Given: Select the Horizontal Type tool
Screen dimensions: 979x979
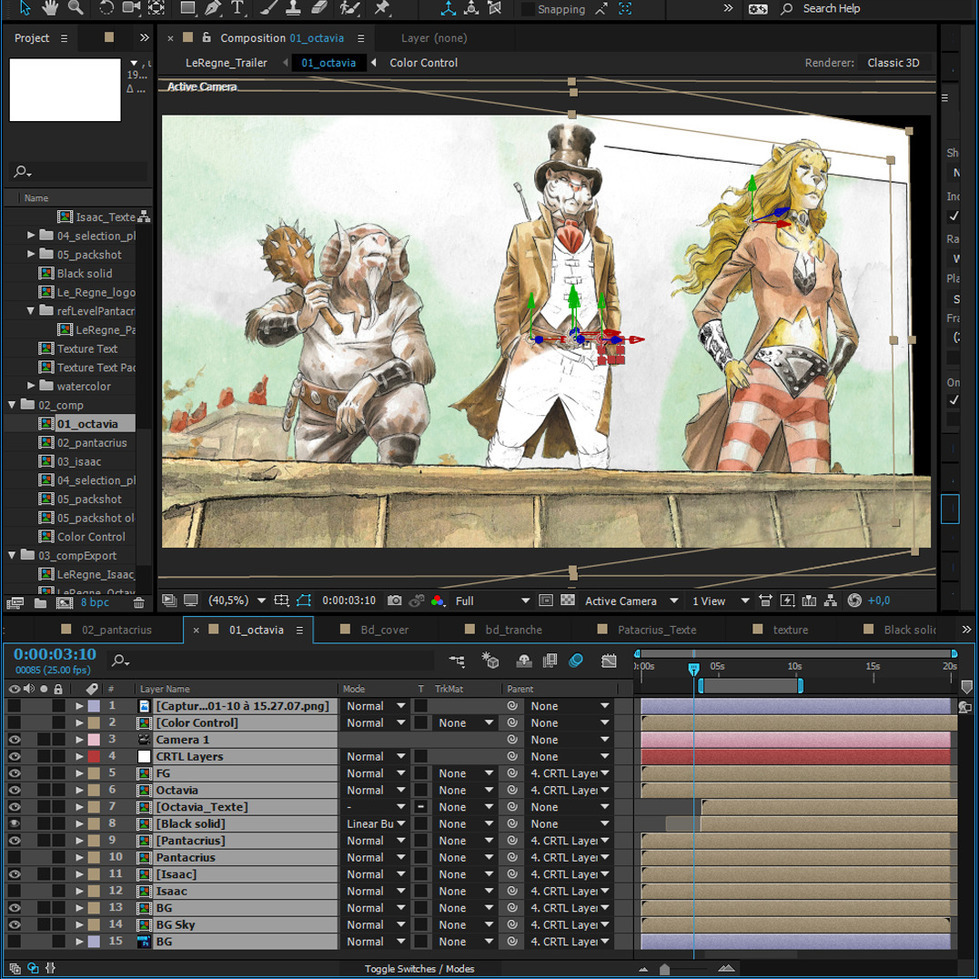Looking at the screenshot, I should click(x=237, y=8).
